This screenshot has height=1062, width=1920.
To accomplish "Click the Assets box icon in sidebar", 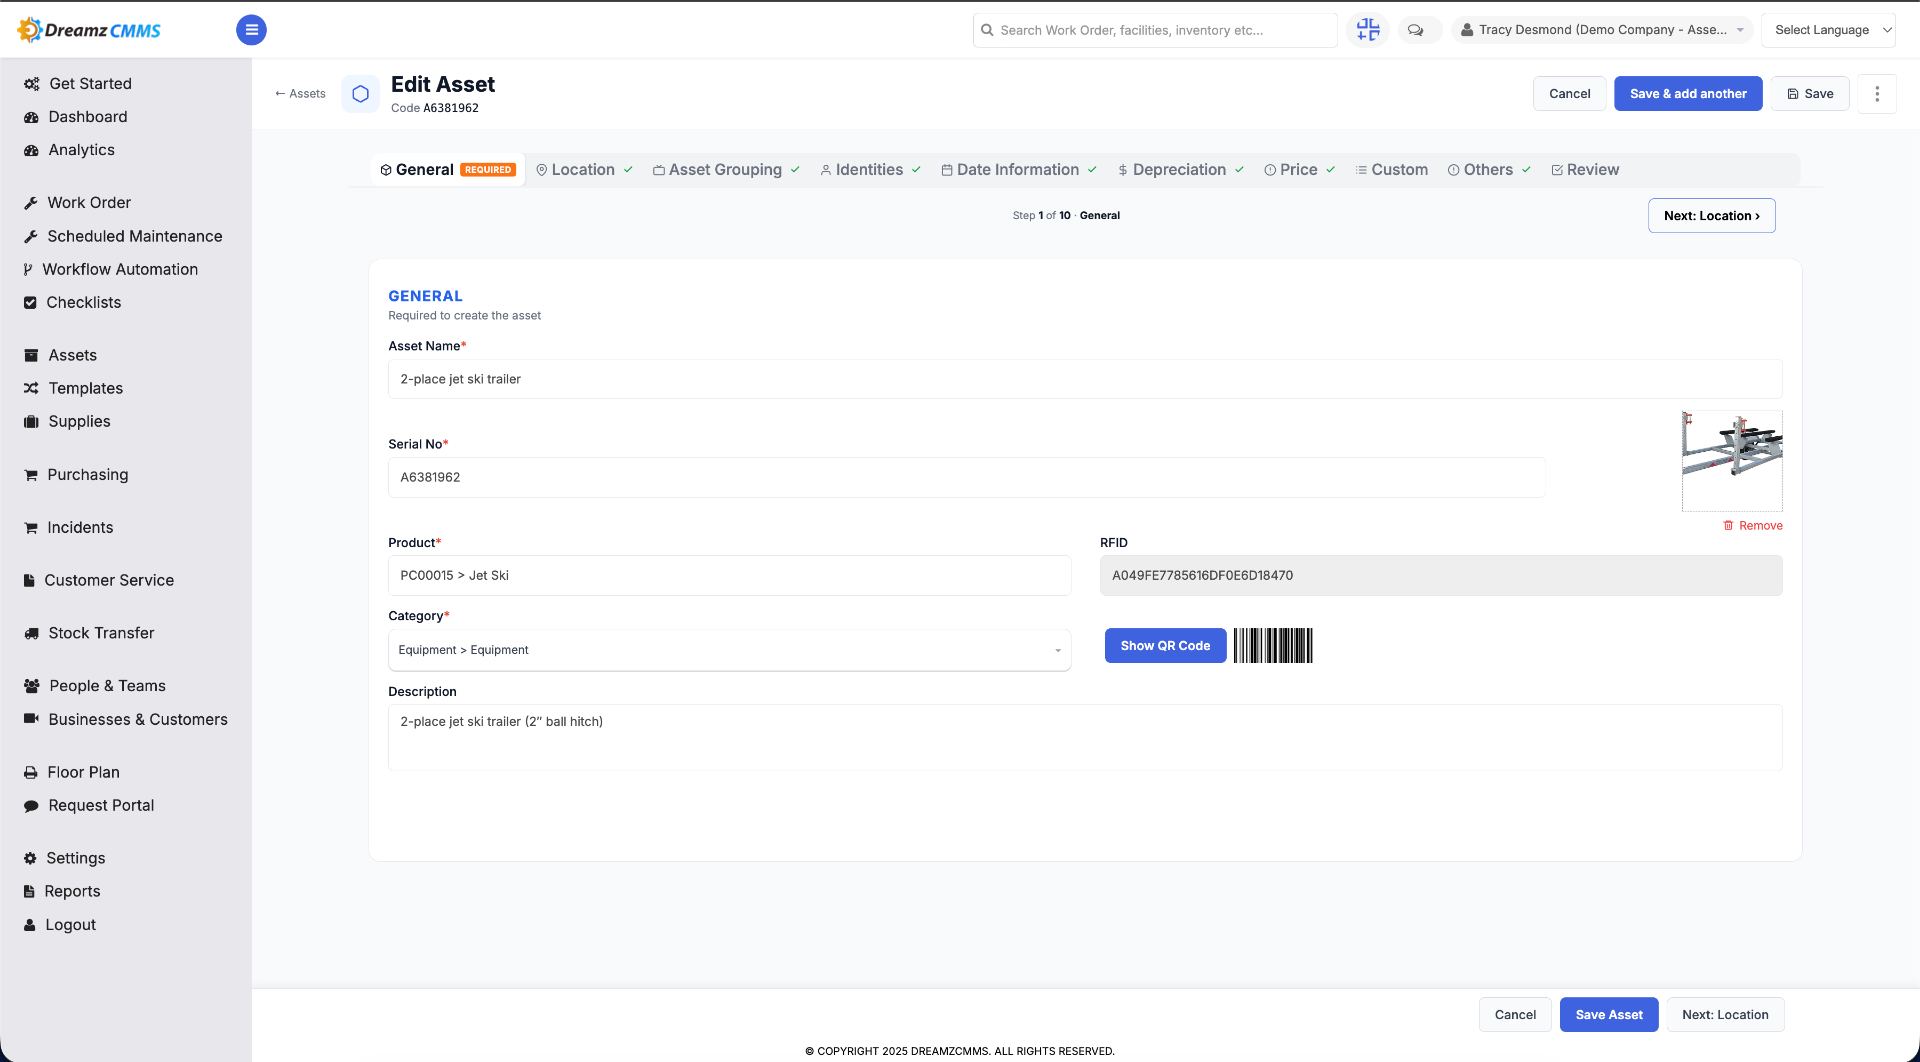I will [x=31, y=355].
